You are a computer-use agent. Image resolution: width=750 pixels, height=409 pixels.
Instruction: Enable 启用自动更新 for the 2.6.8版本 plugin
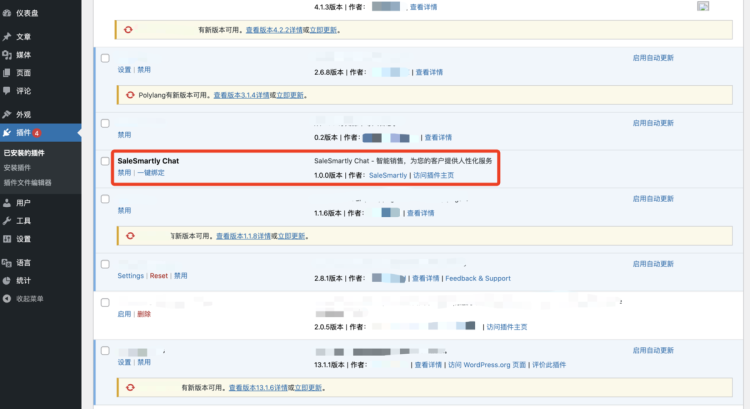click(653, 58)
